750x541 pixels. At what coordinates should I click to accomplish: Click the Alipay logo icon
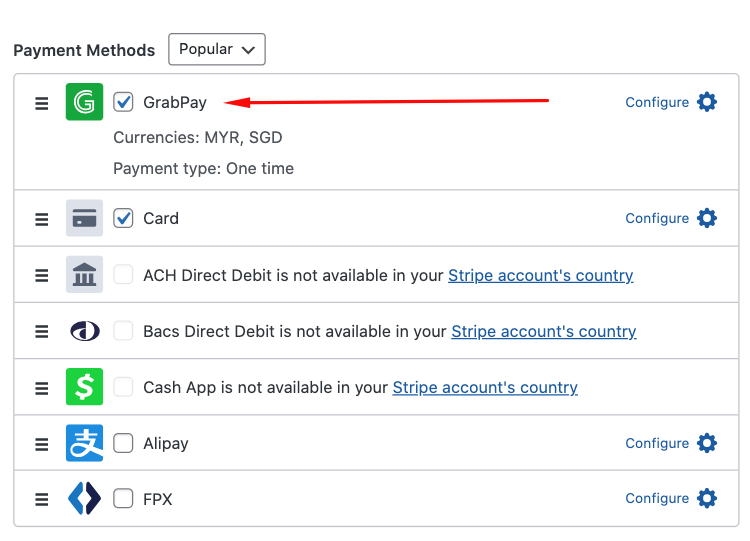(84, 443)
